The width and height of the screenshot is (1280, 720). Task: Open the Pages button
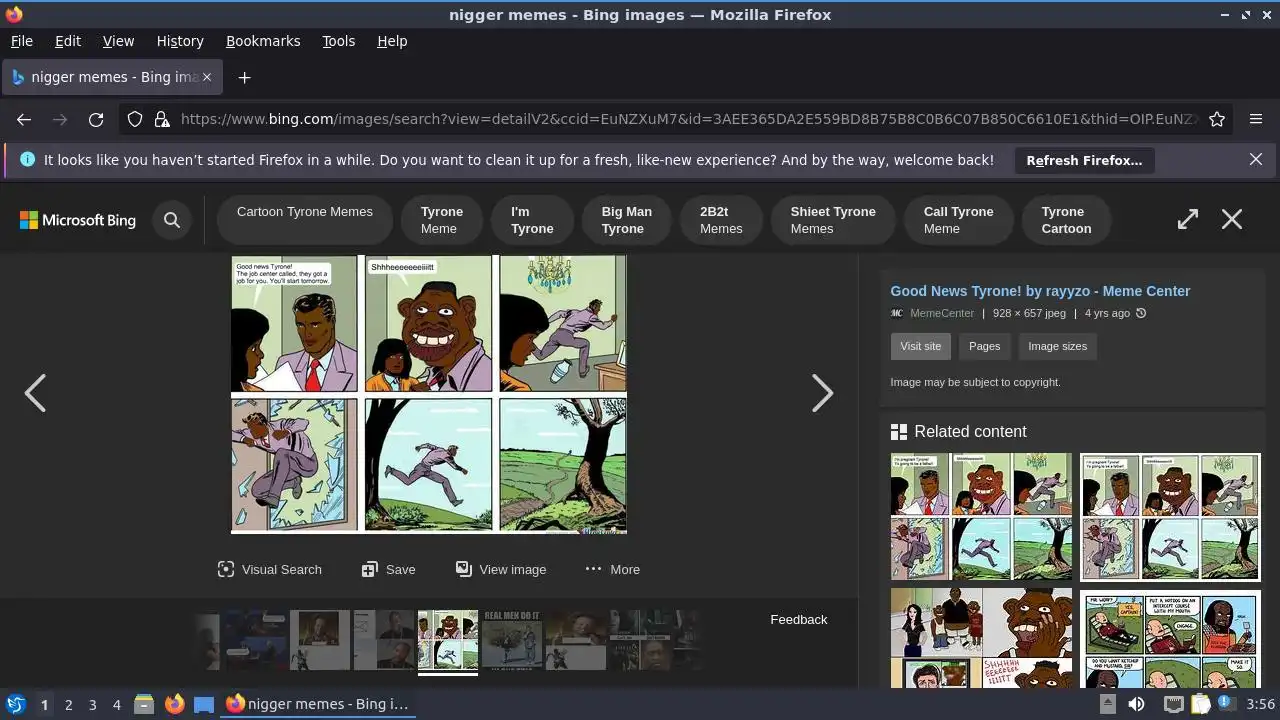[984, 346]
